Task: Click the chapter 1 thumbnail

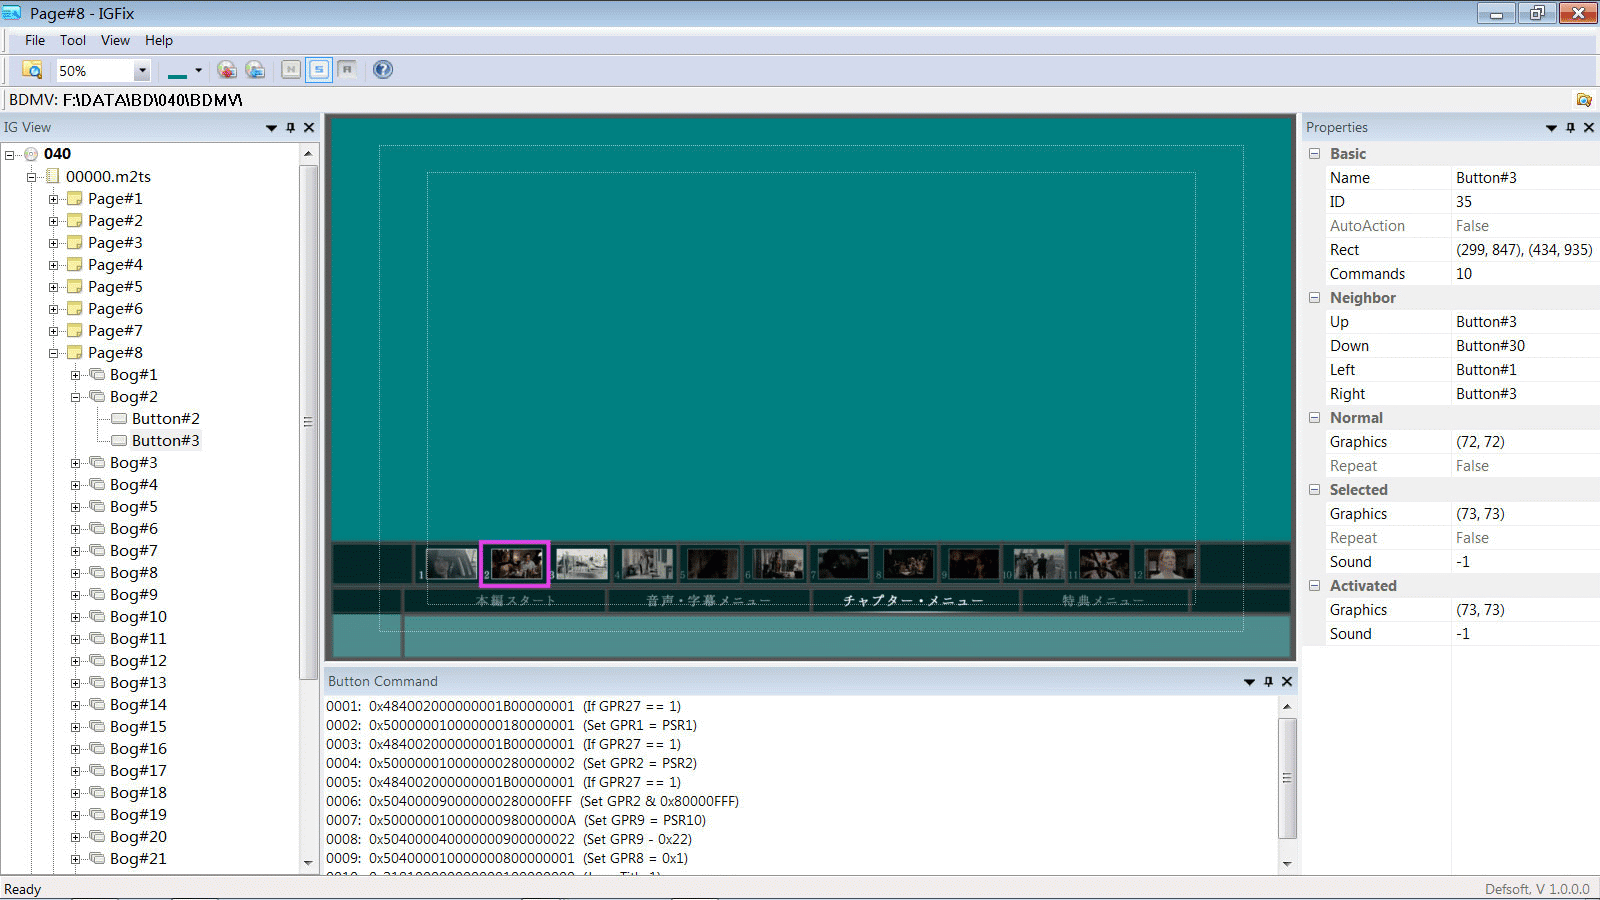Action: click(451, 564)
